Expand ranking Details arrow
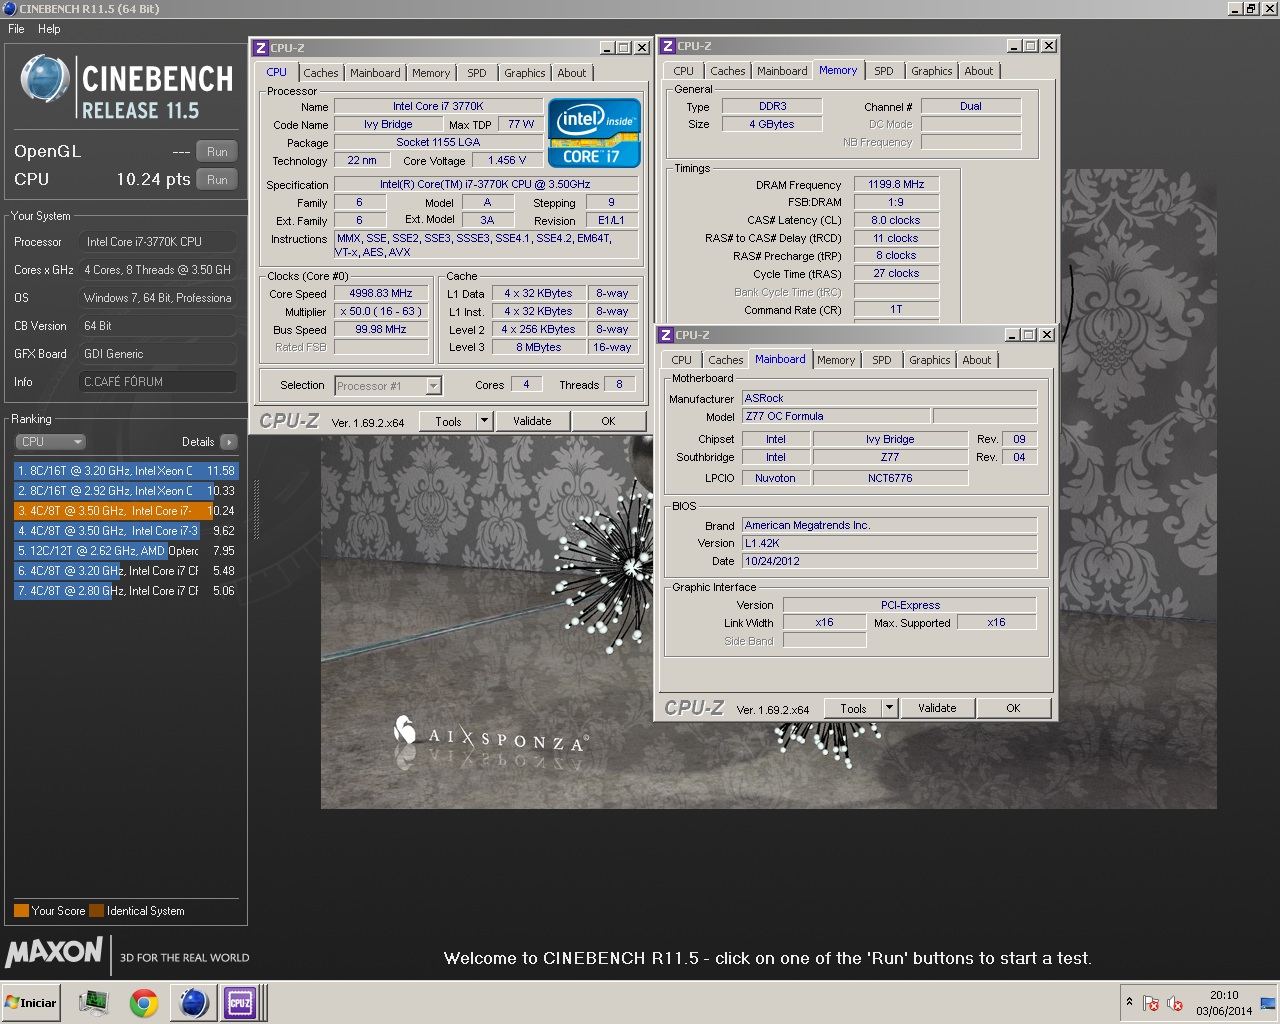The height and width of the screenshot is (1024, 1280). 229,442
